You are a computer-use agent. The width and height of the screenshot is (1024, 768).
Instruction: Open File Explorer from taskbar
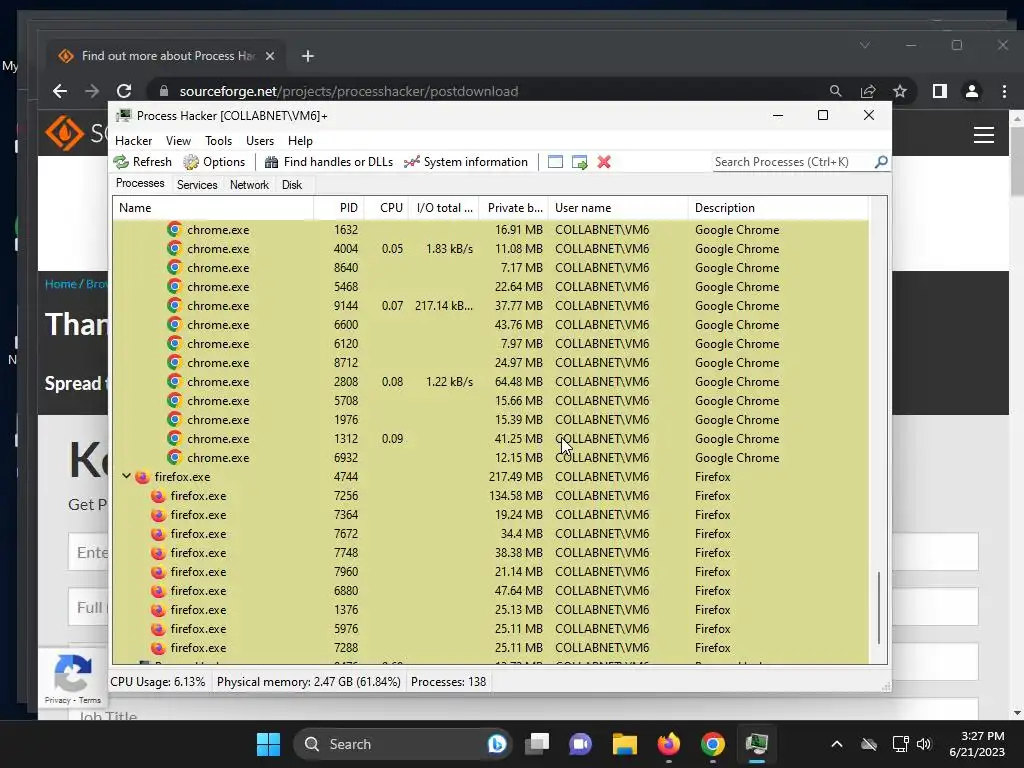coord(625,744)
